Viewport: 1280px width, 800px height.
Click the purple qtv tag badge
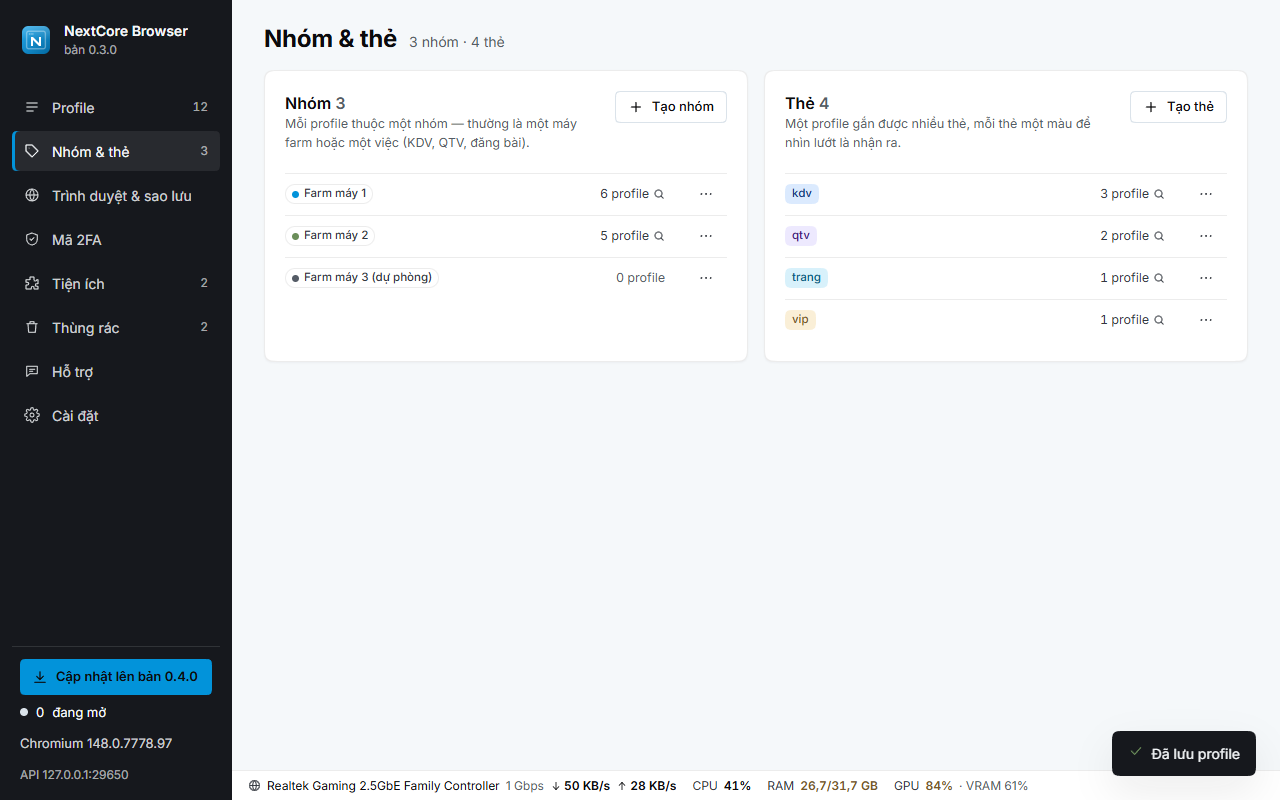[x=801, y=236]
